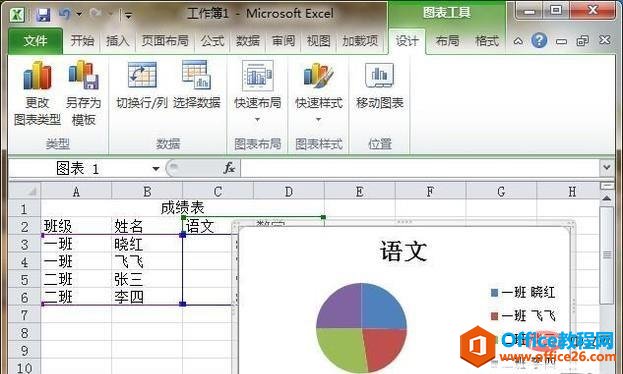Click the Name Box showing 图表 1

click(79, 169)
